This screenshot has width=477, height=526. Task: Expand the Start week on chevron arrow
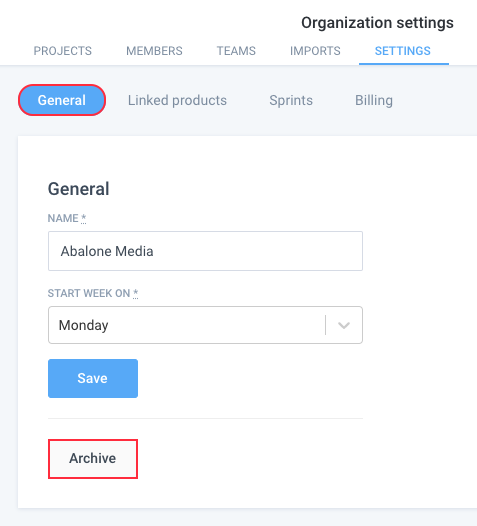(344, 325)
